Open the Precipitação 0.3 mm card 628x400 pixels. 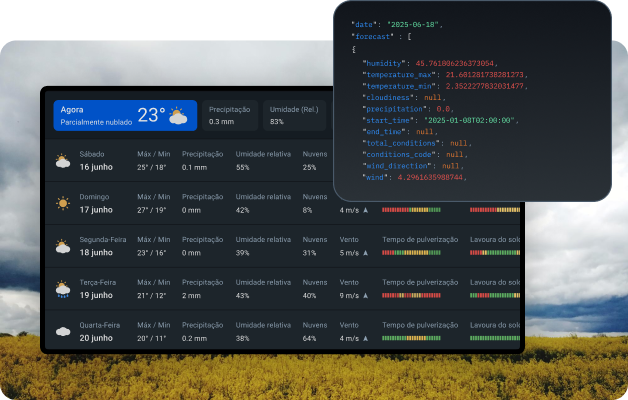(x=230, y=115)
